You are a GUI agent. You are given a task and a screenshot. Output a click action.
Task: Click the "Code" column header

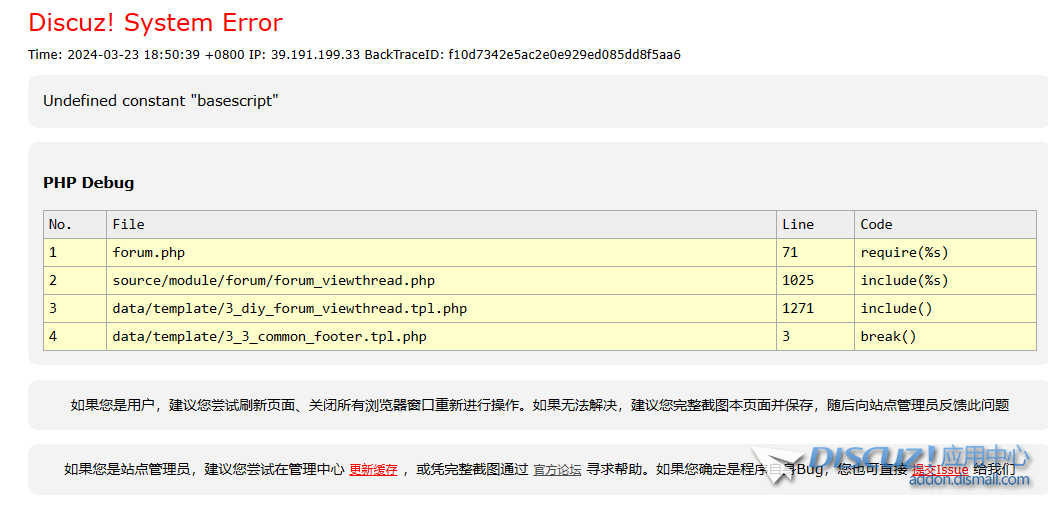coord(876,225)
